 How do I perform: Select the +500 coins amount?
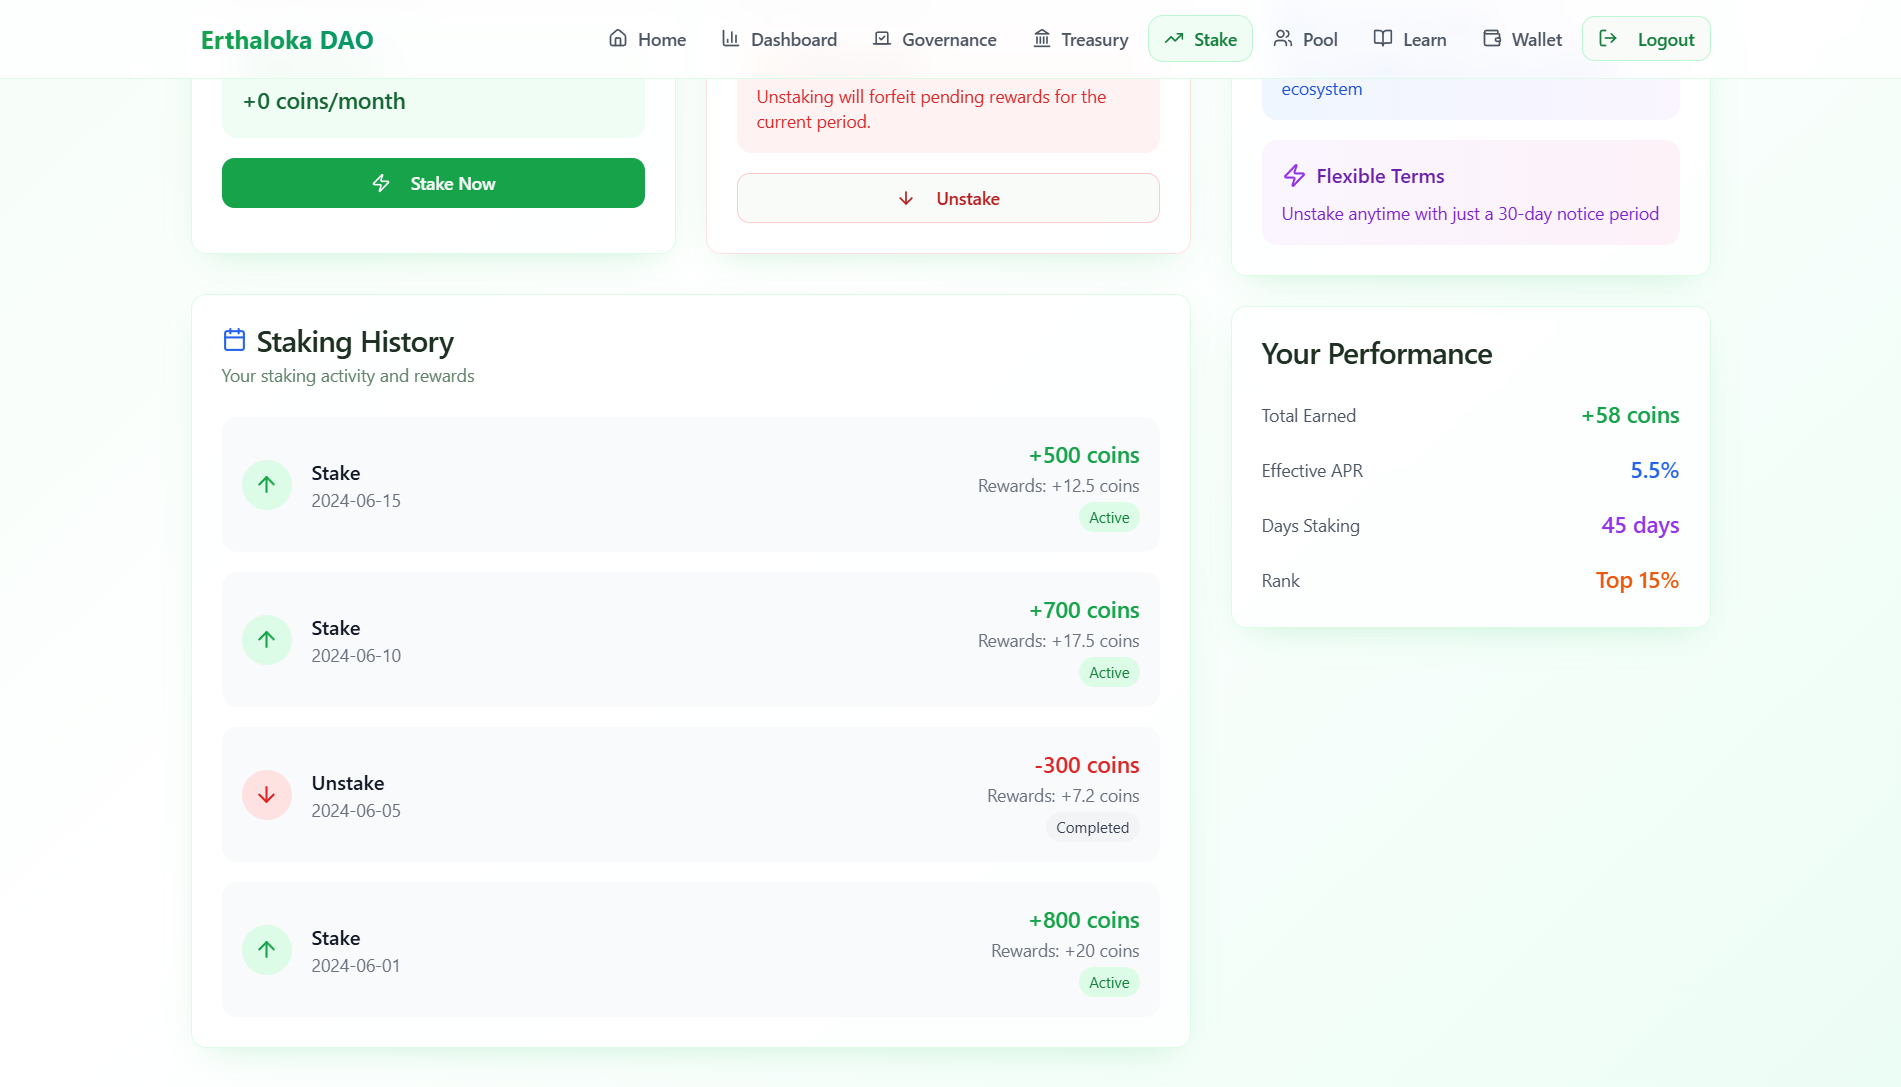tap(1084, 455)
